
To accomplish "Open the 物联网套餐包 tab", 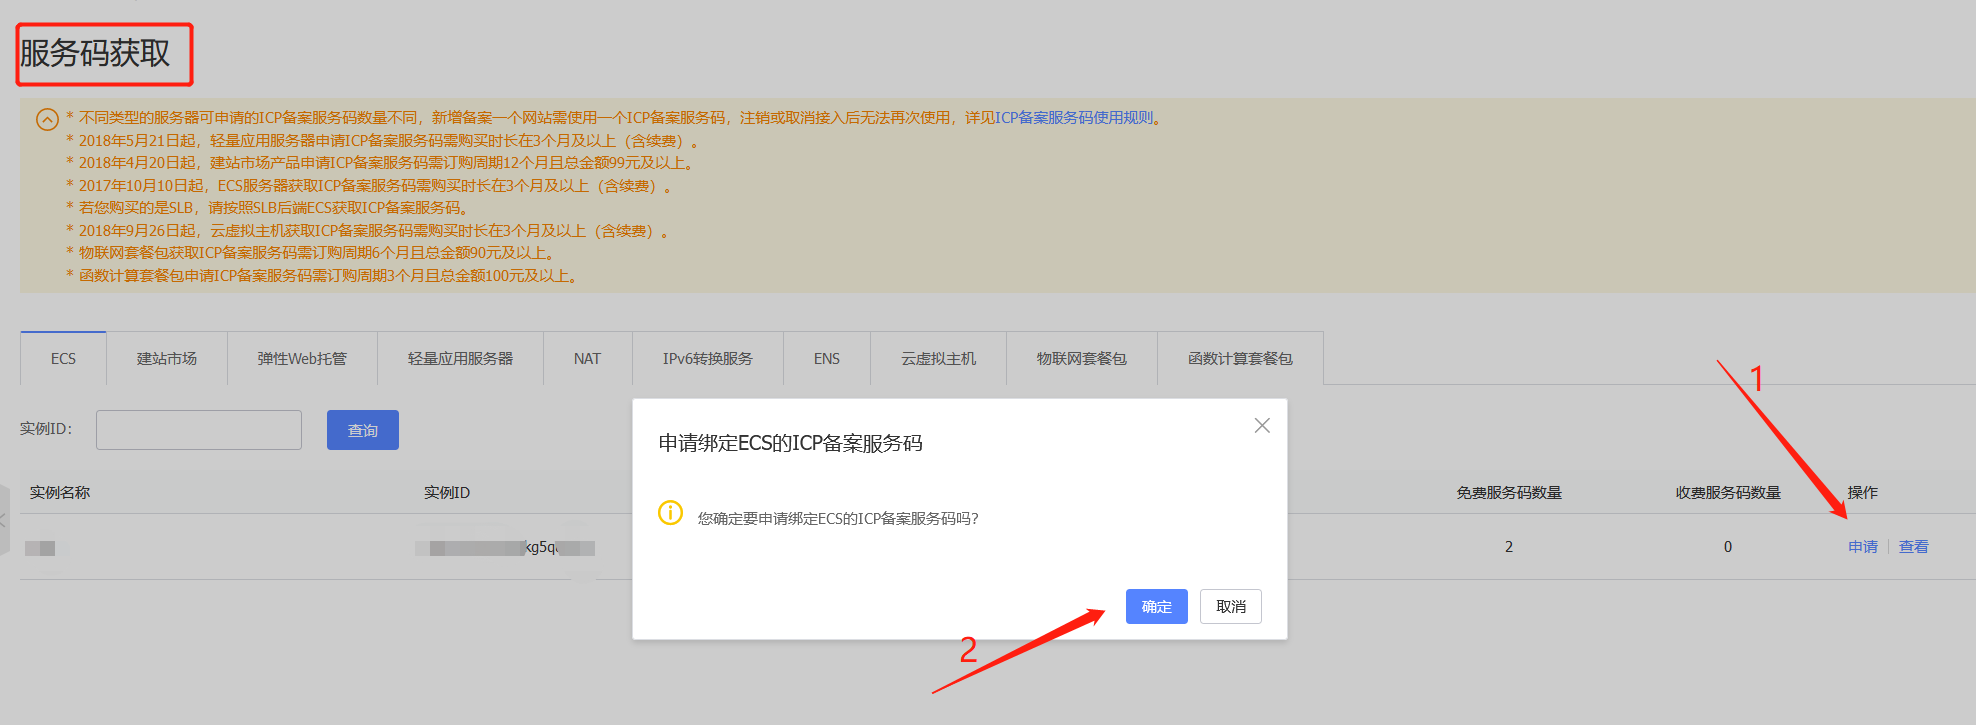I will 1082,358.
